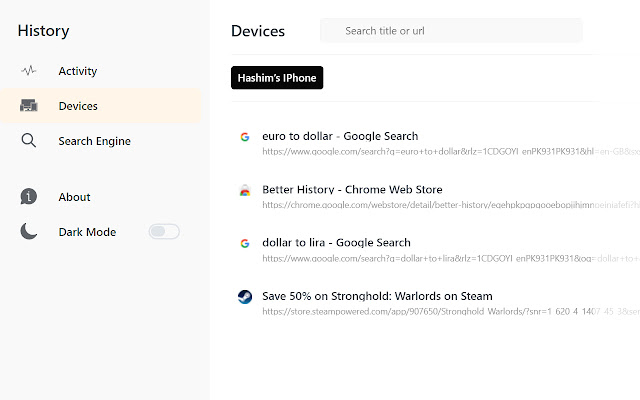
Task: Open the About menu item
Action: [x=74, y=197]
